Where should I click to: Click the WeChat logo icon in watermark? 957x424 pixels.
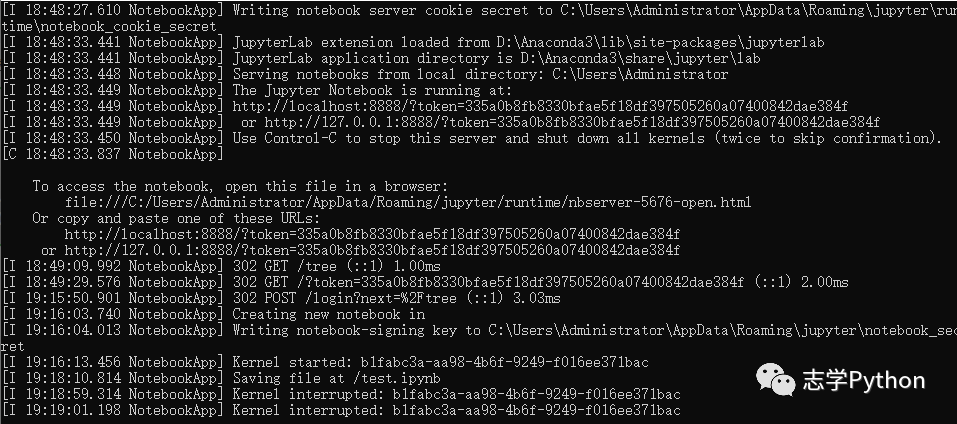pyautogui.click(x=776, y=379)
